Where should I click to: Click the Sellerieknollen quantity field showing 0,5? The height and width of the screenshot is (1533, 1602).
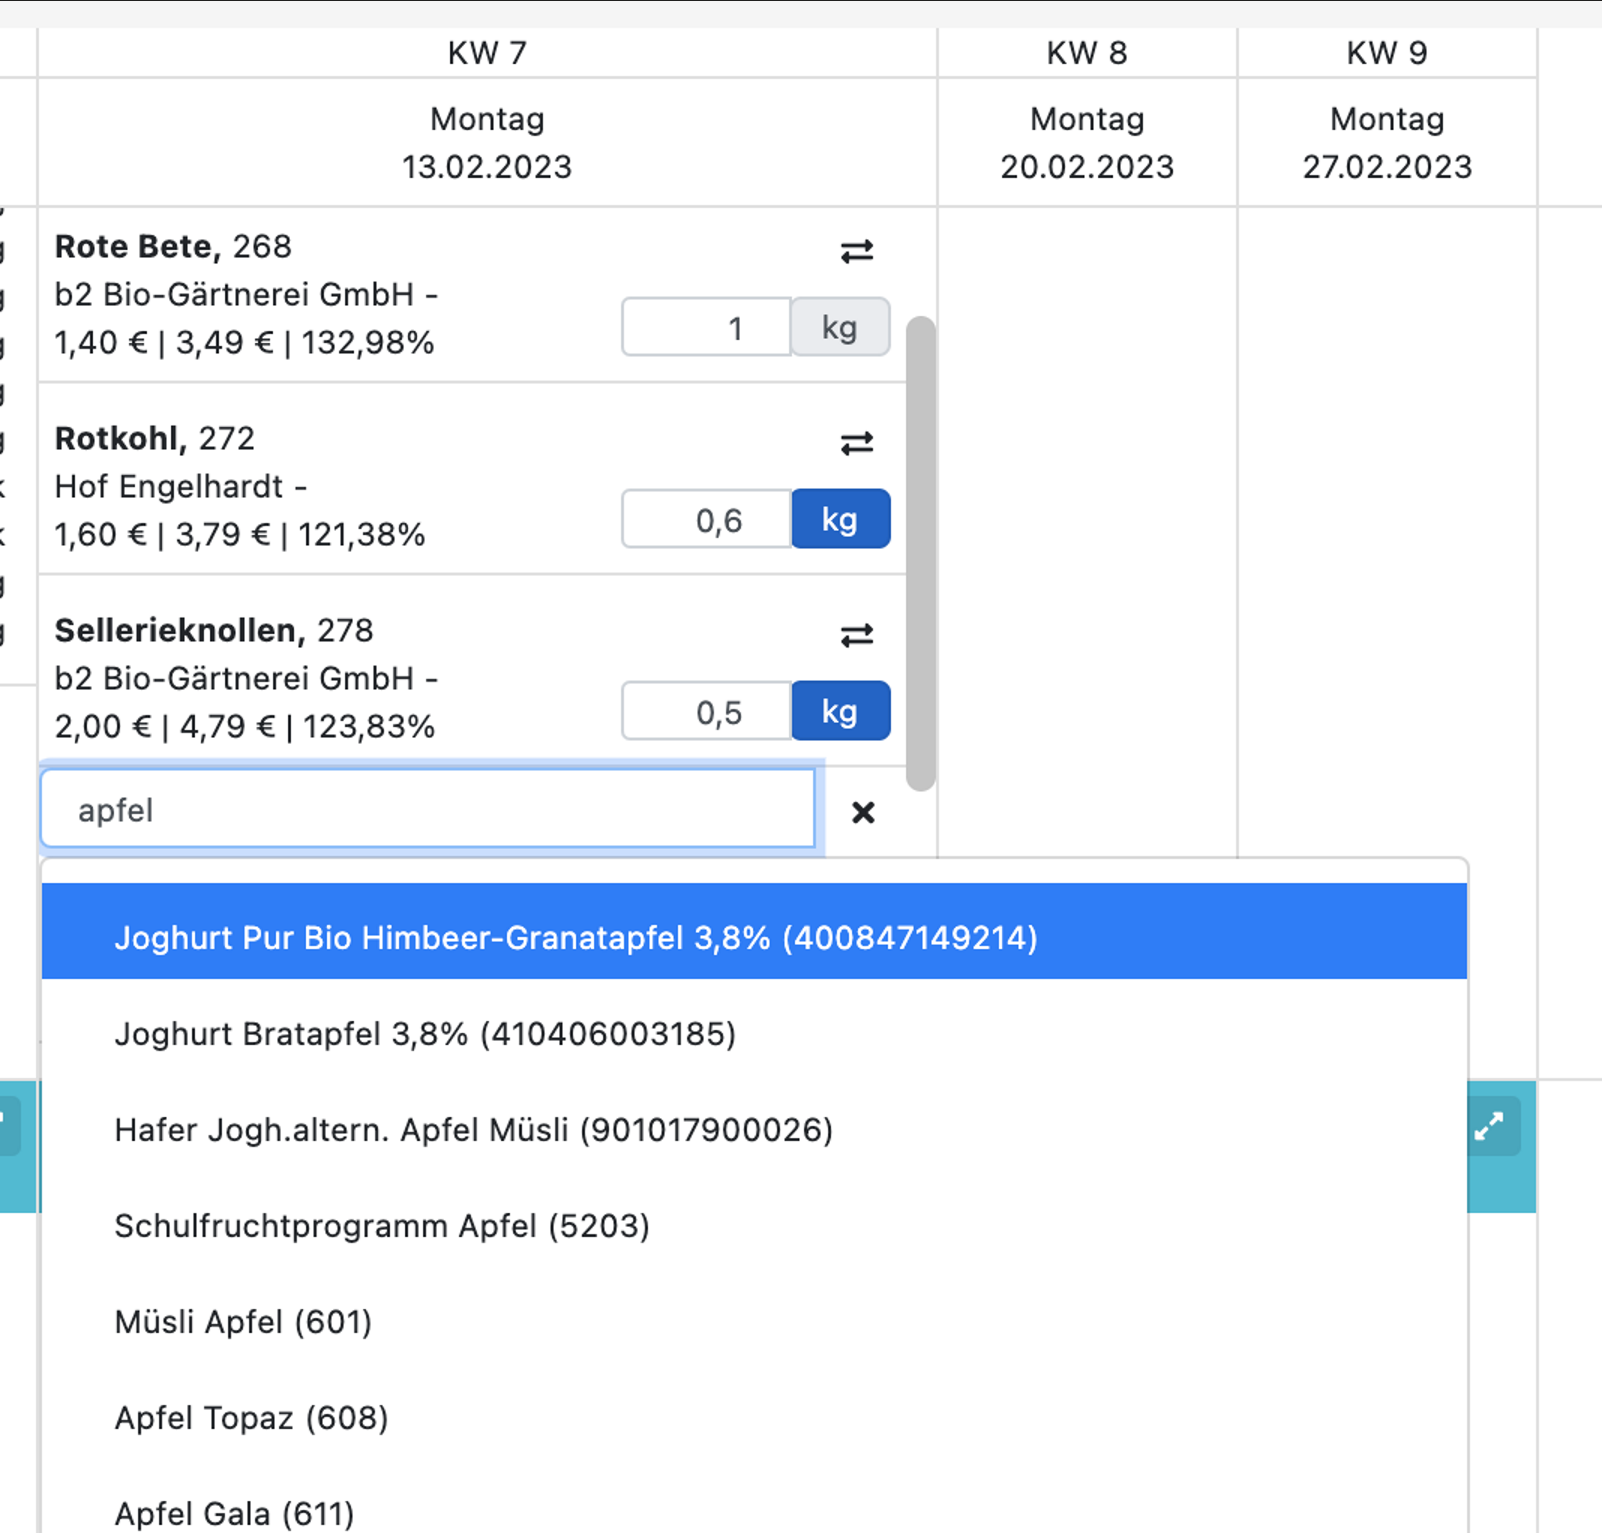coord(706,711)
